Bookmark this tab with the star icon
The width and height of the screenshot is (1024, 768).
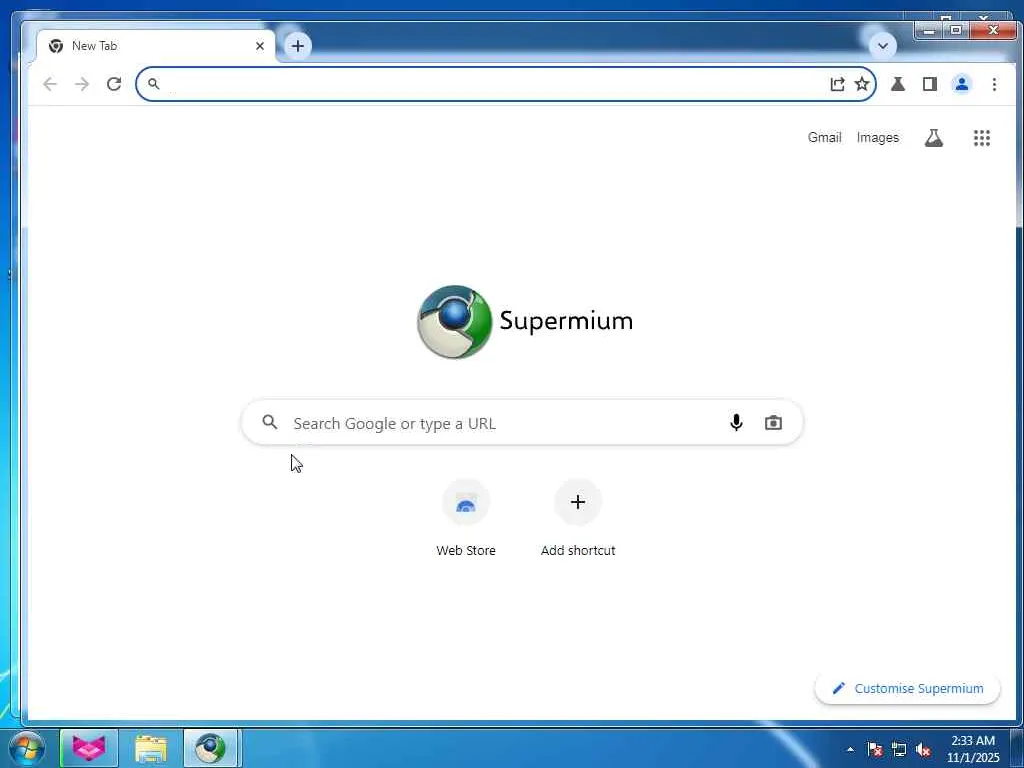pos(862,84)
